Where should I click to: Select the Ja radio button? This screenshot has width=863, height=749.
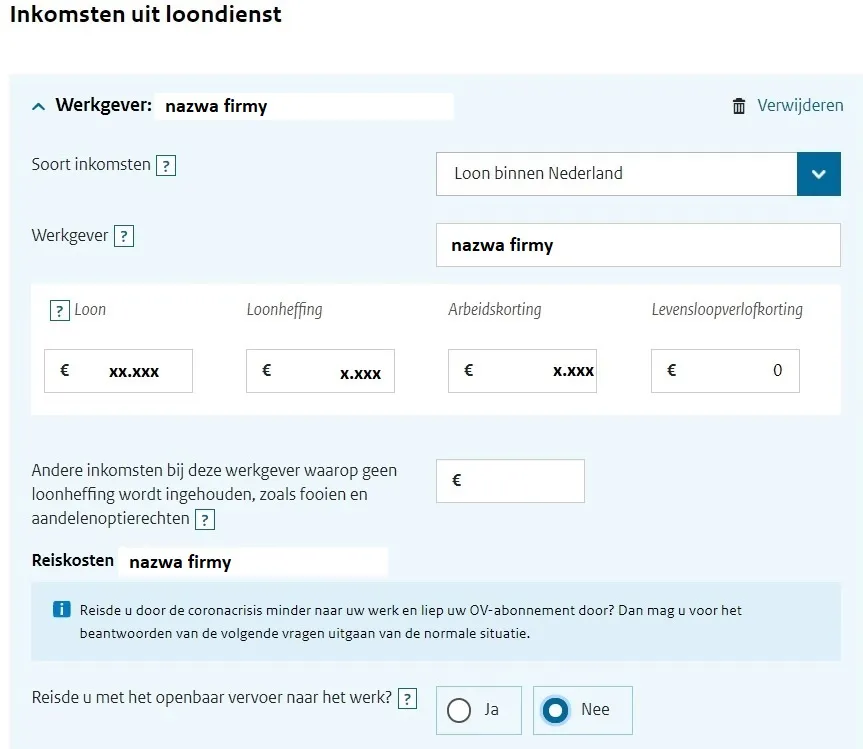pyautogui.click(x=460, y=710)
